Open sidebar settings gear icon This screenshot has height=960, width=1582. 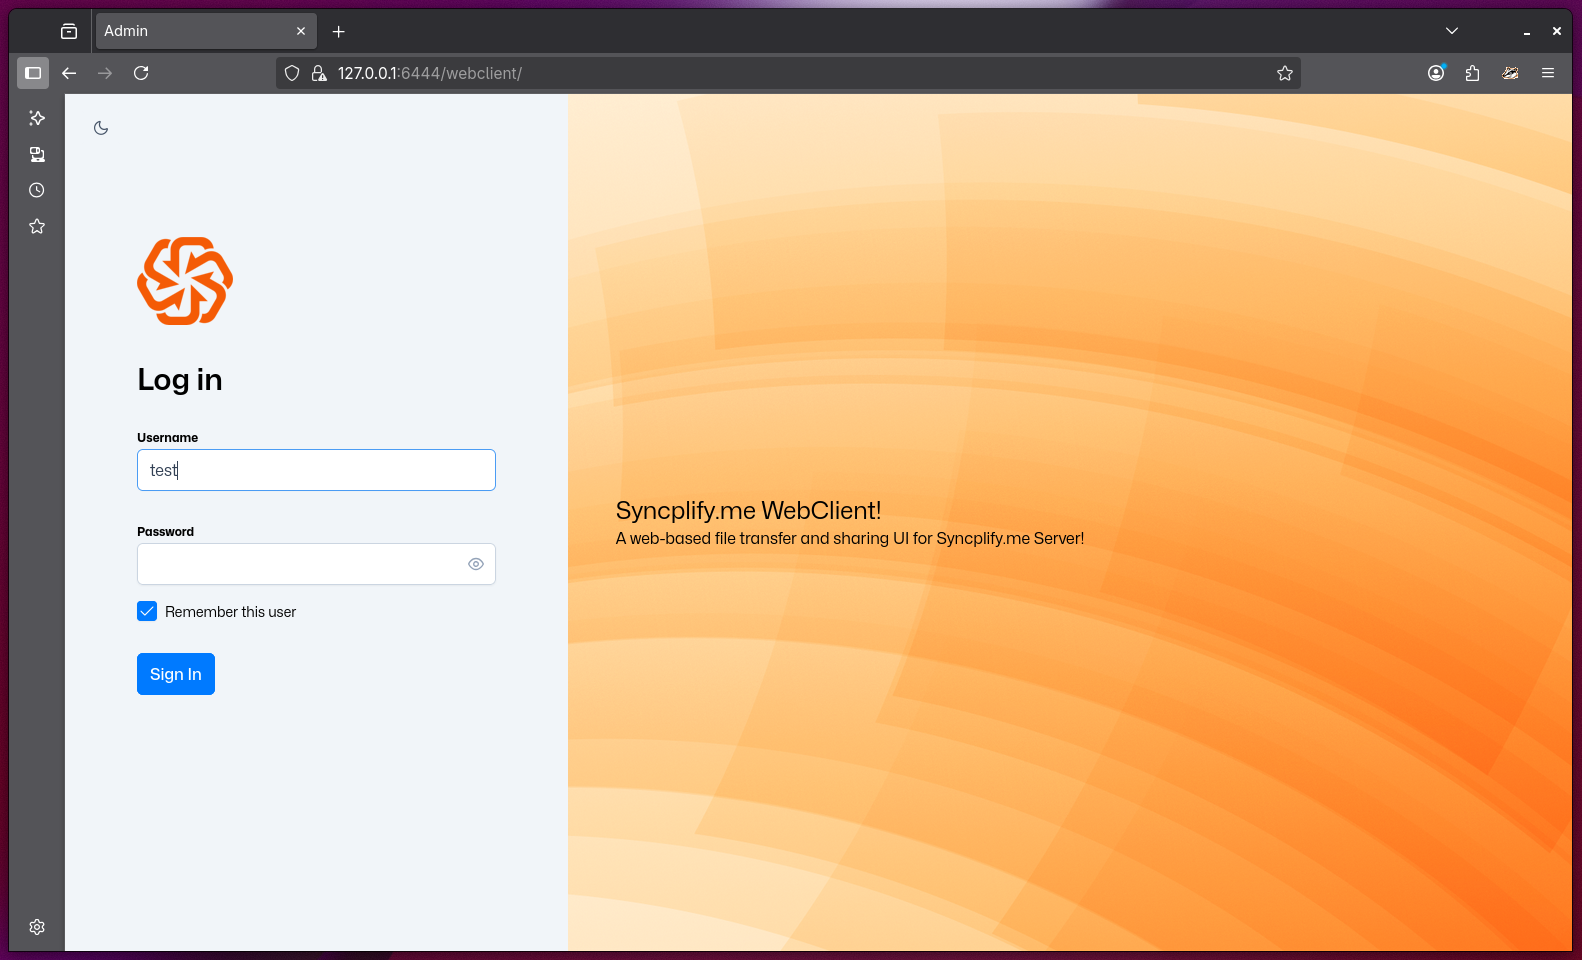(x=37, y=927)
